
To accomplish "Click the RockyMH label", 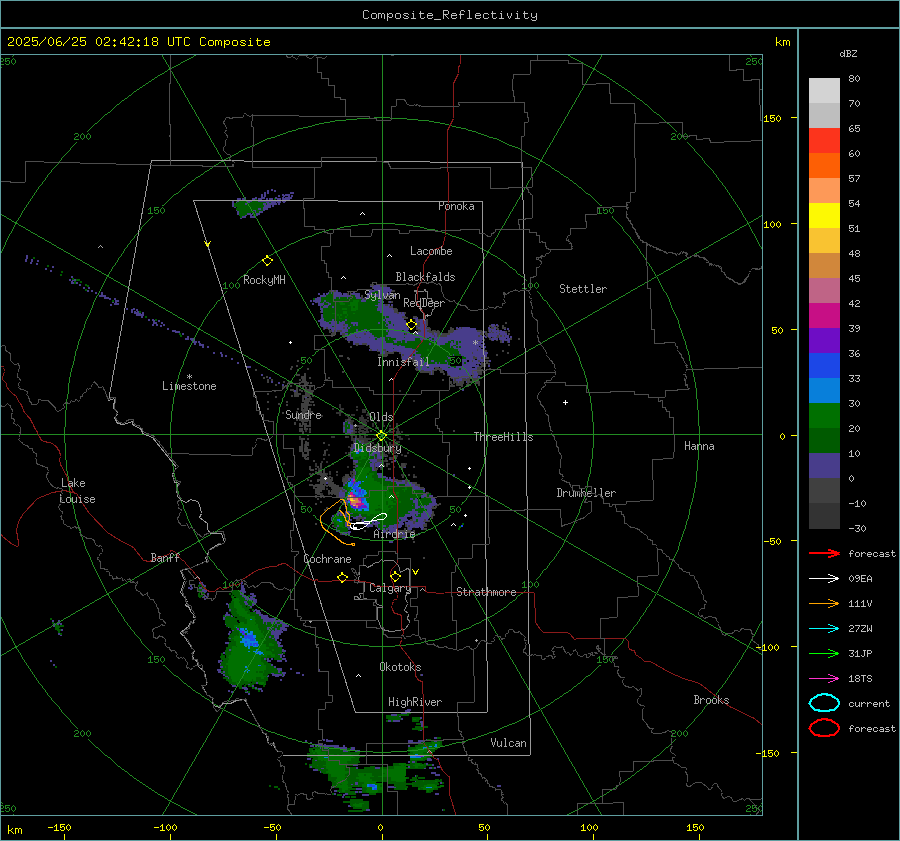I will coord(264,280).
